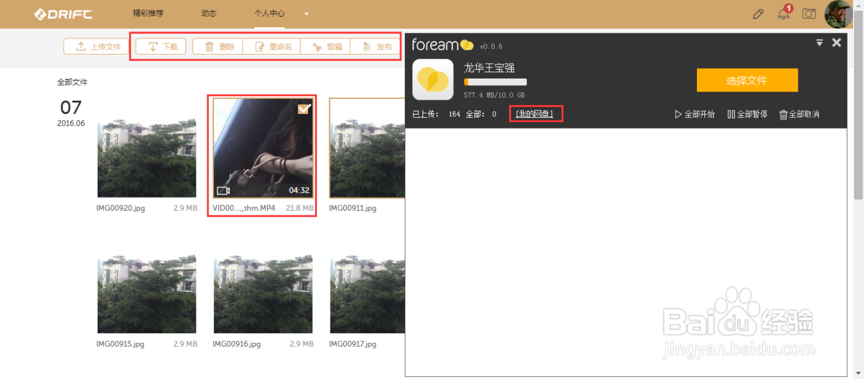Select the IMG00915.jpg thumbnail

point(147,294)
